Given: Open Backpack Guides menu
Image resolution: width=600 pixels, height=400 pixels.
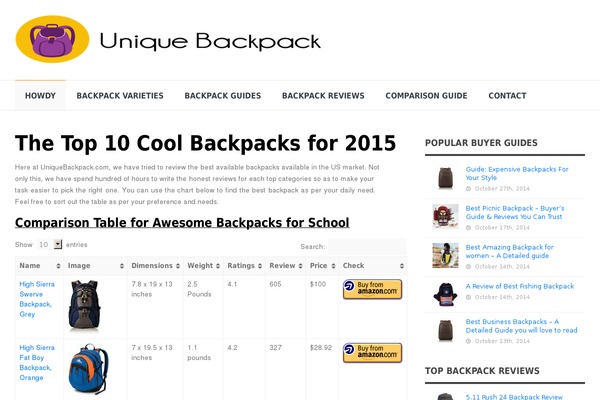Looking at the screenshot, I should click(223, 96).
